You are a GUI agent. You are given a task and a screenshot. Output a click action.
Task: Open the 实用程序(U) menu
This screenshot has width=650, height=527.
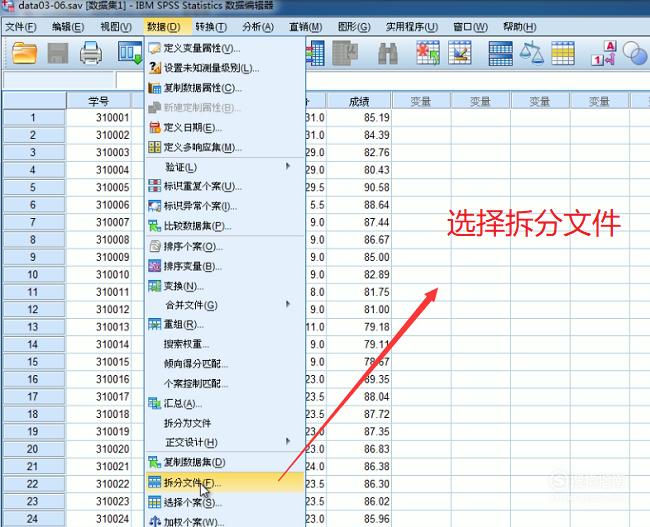pos(412,27)
